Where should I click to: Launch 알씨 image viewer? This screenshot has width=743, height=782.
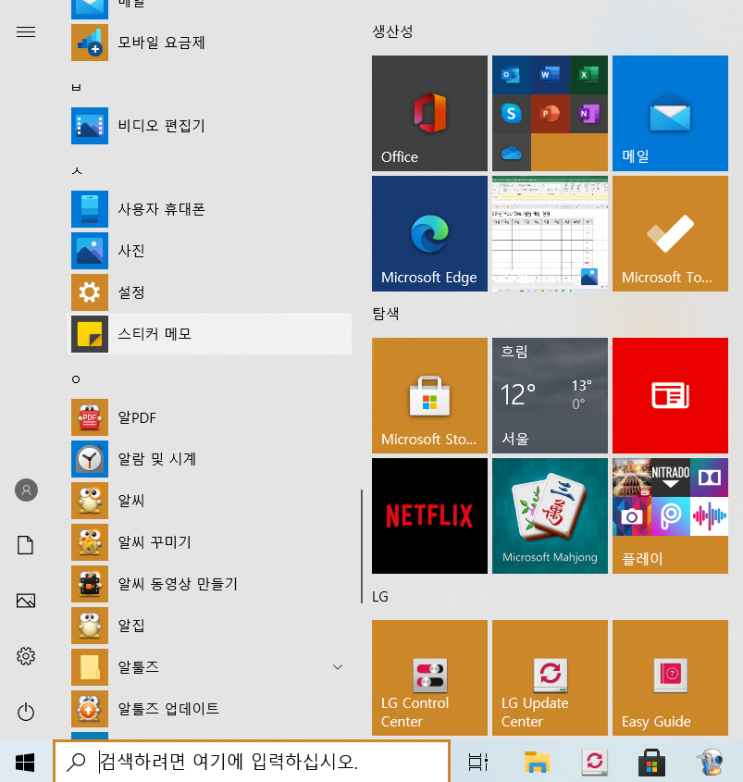[x=209, y=500]
